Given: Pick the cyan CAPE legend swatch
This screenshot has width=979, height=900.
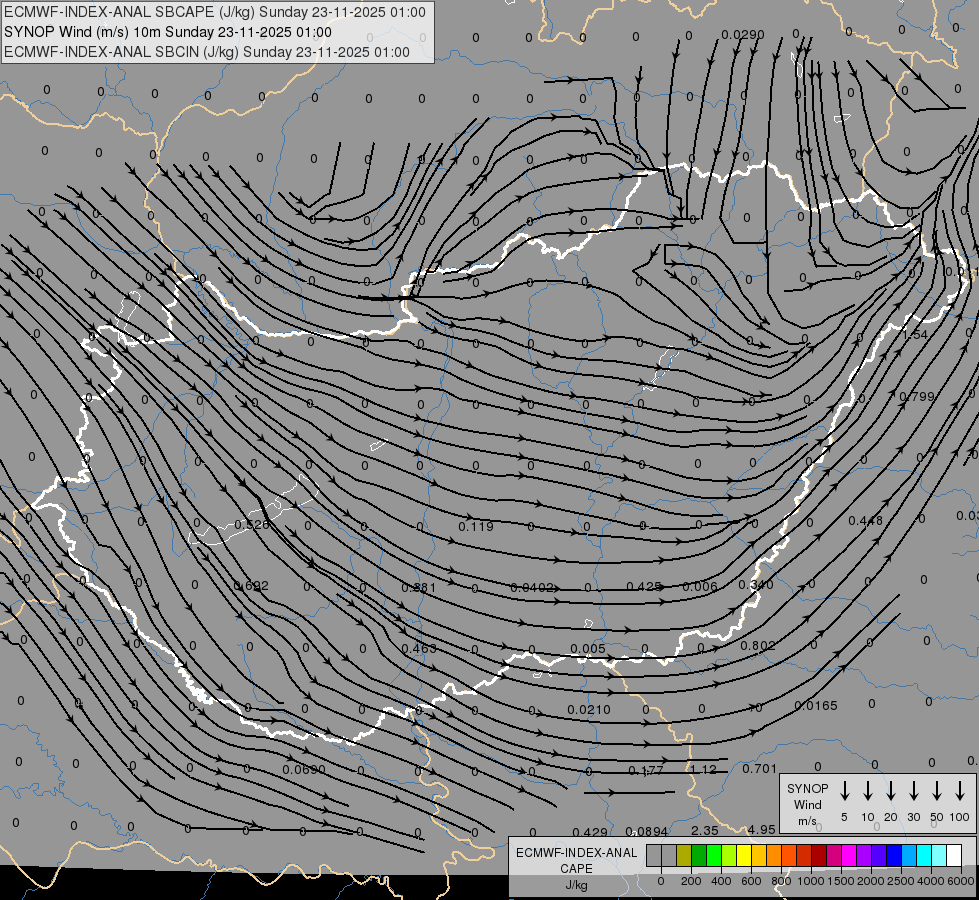Looking at the screenshot, I should tap(923, 855).
